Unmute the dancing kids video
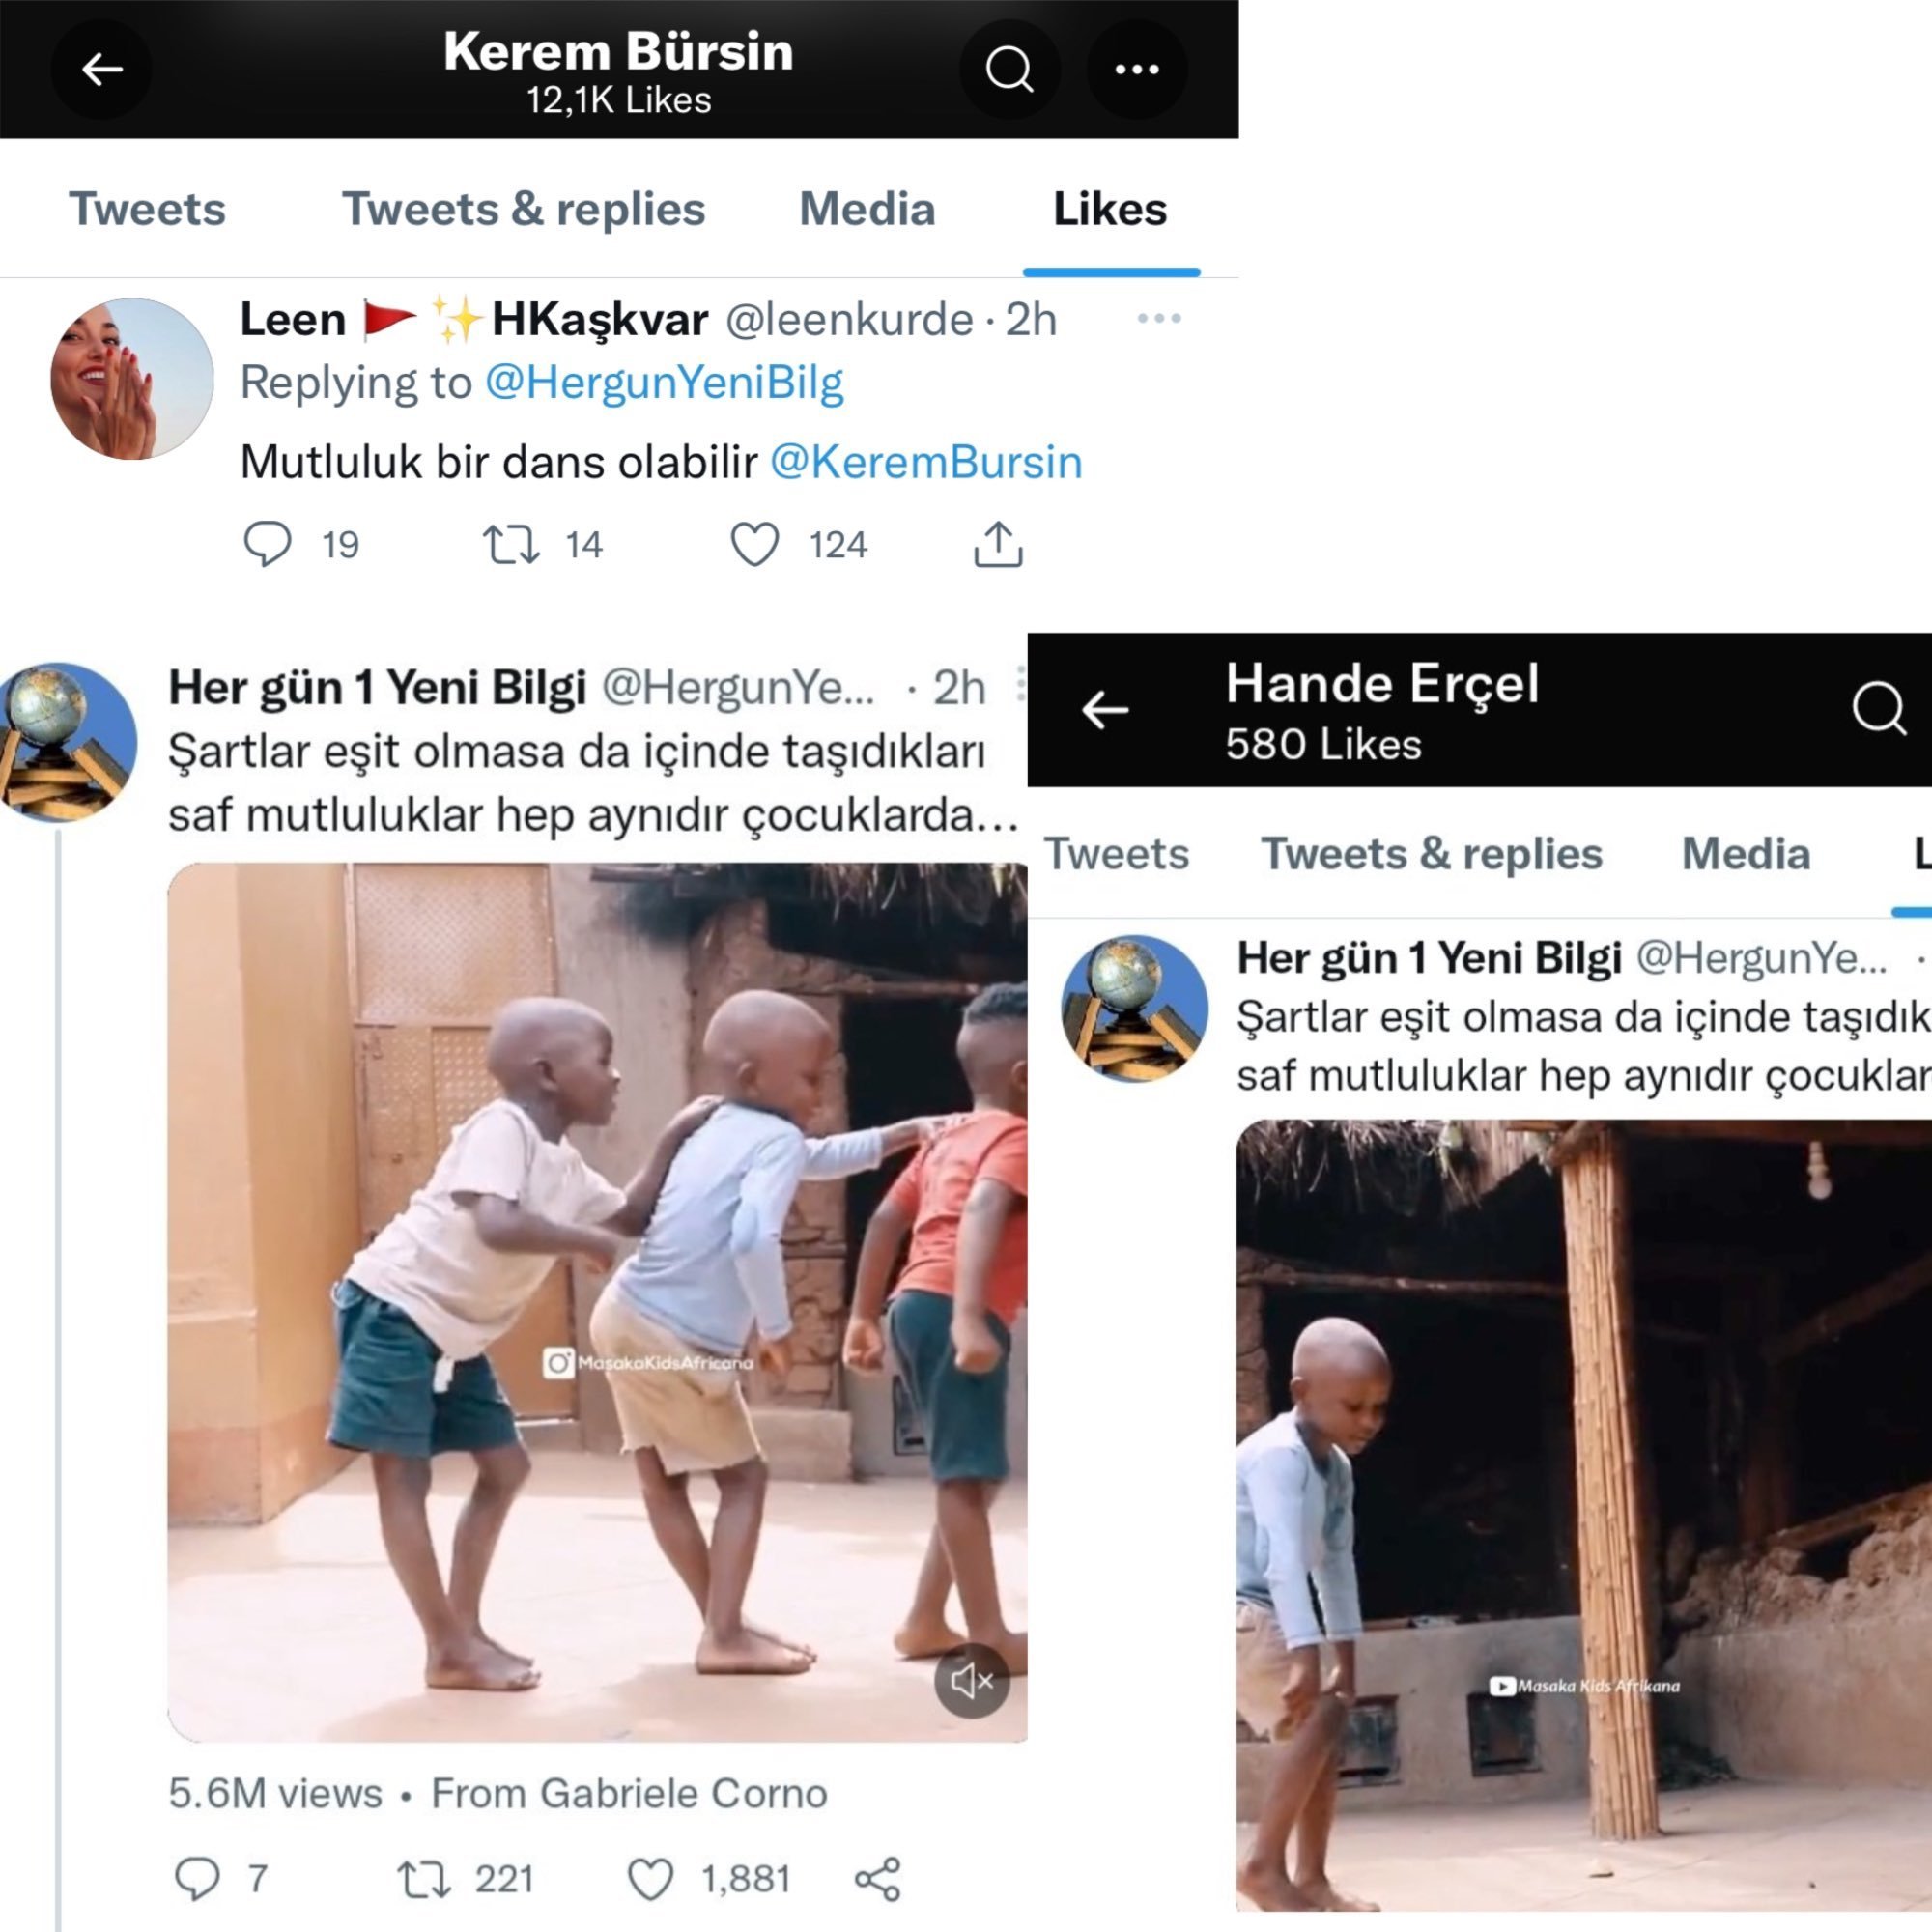1932x1932 pixels. coord(971,1681)
